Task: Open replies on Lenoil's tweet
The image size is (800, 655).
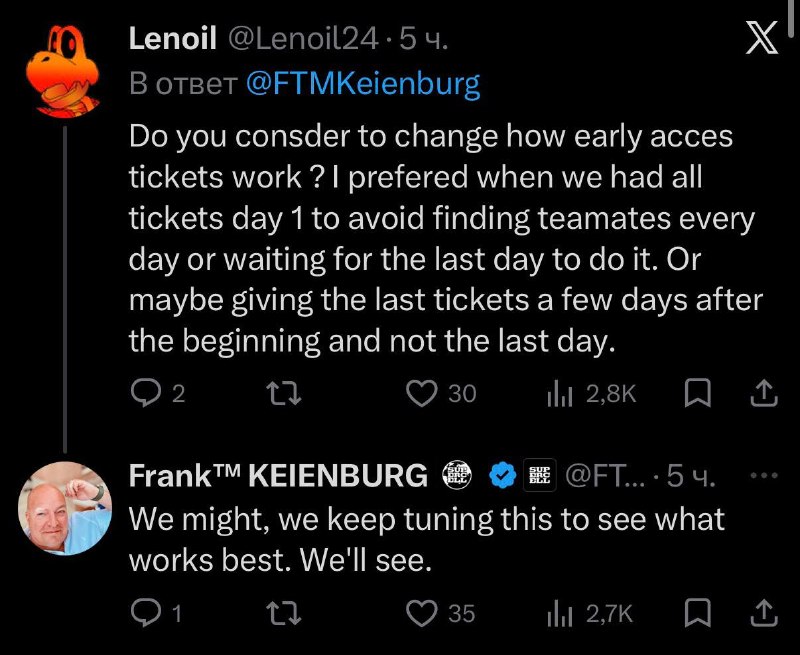Action: pyautogui.click(x=146, y=394)
